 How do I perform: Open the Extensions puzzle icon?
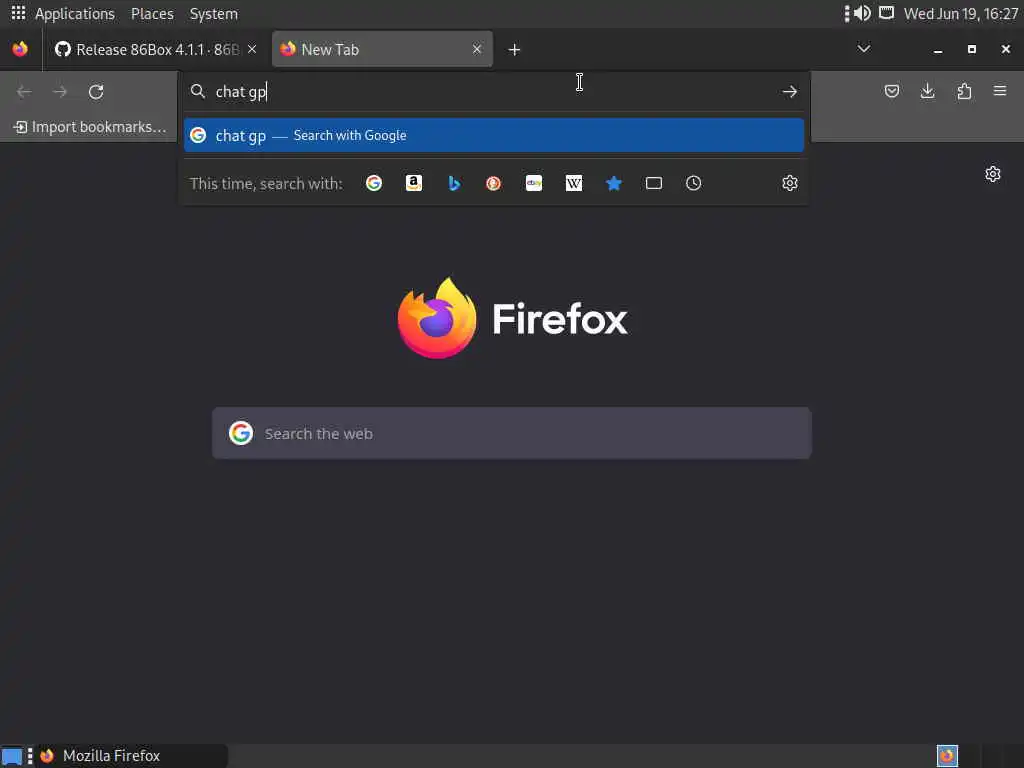pyautogui.click(x=964, y=91)
